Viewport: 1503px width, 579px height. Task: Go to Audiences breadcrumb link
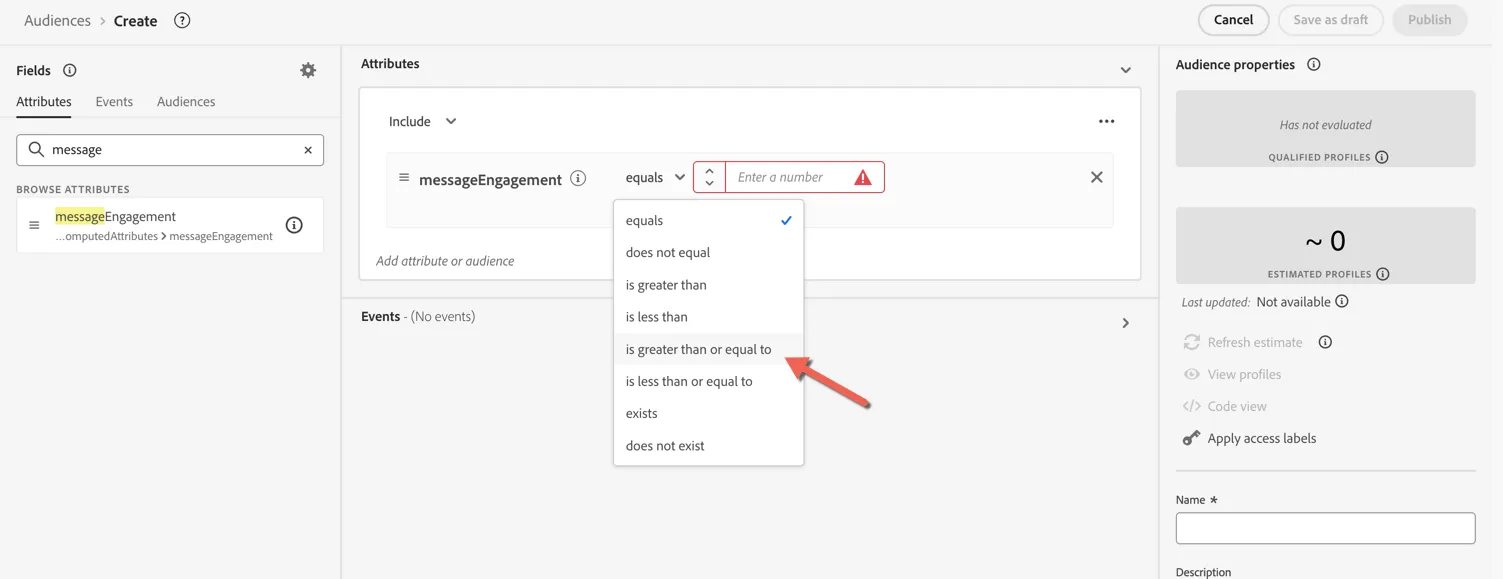(57, 20)
